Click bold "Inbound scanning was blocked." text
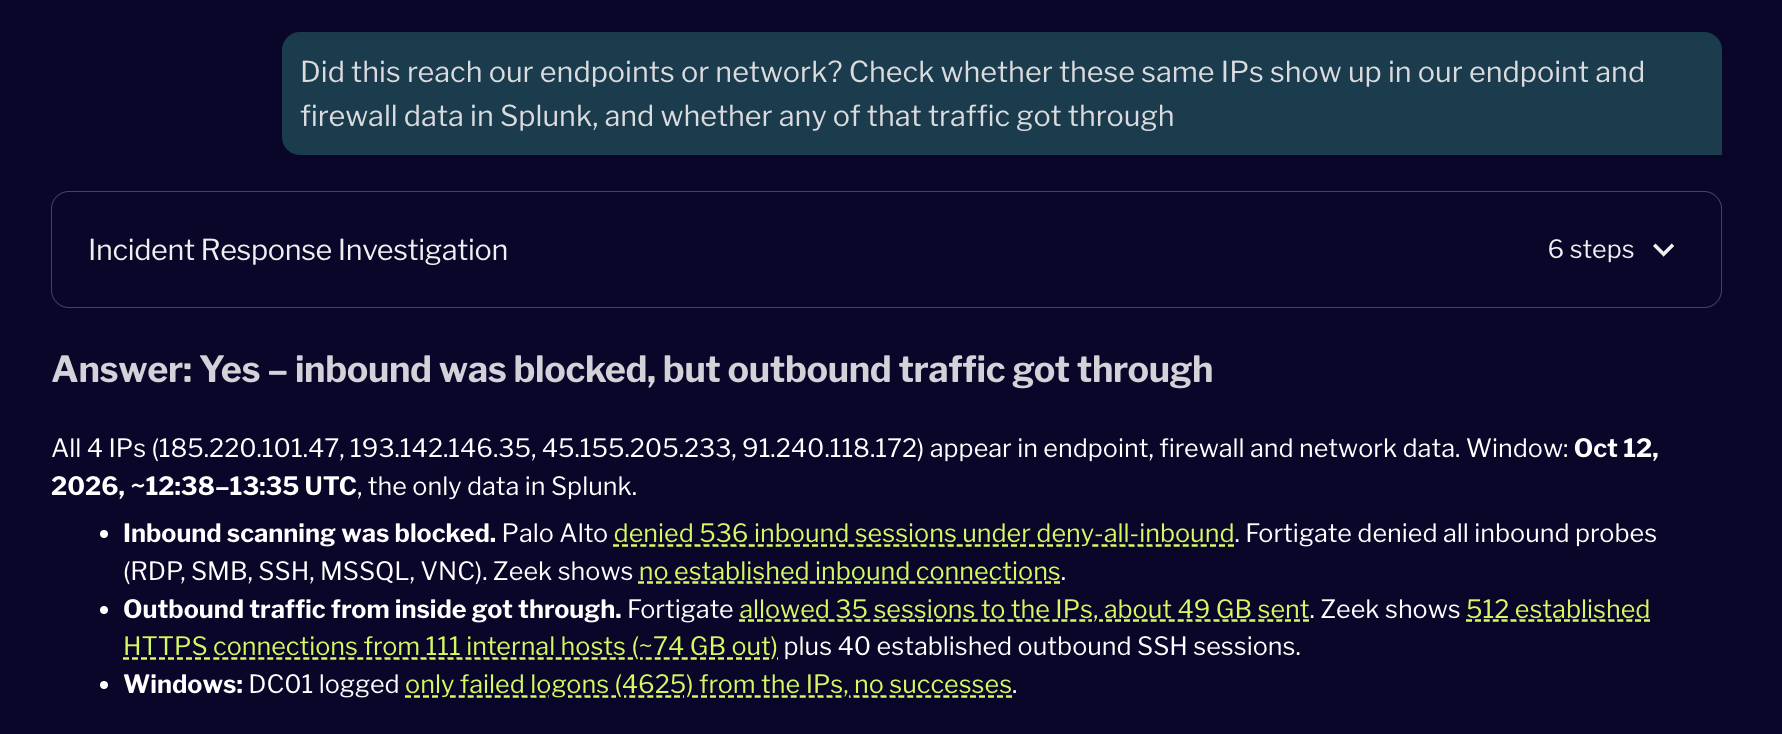 click(x=309, y=534)
